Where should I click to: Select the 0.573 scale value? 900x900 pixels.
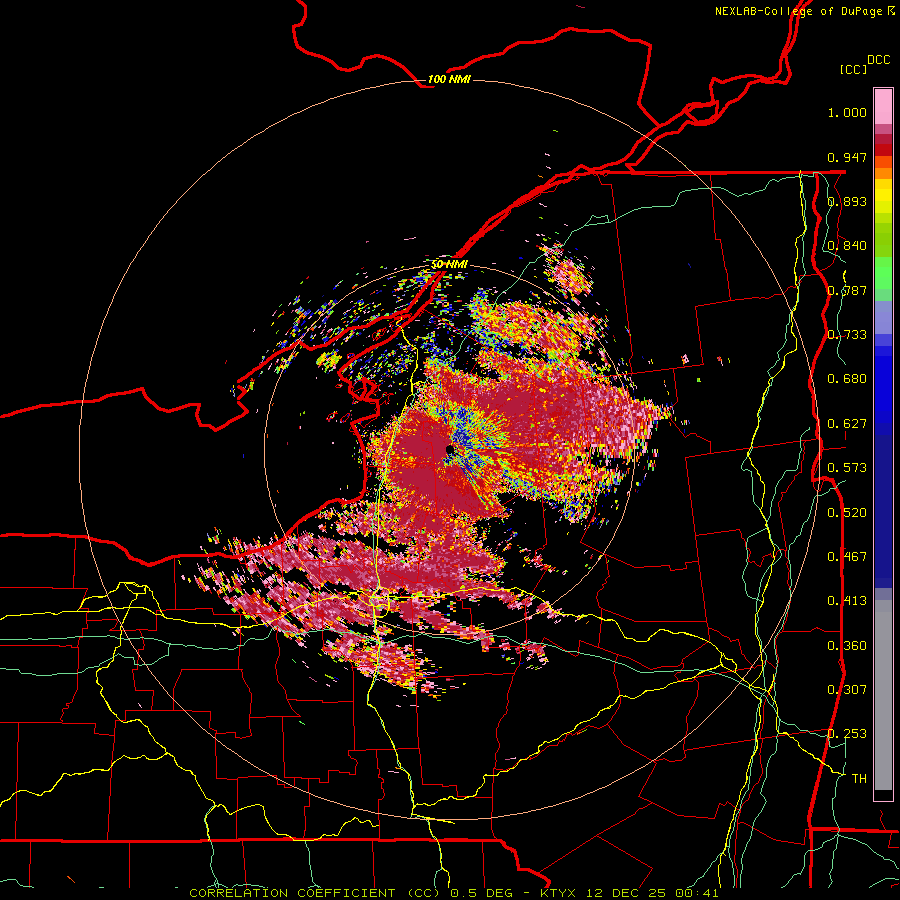pos(847,468)
